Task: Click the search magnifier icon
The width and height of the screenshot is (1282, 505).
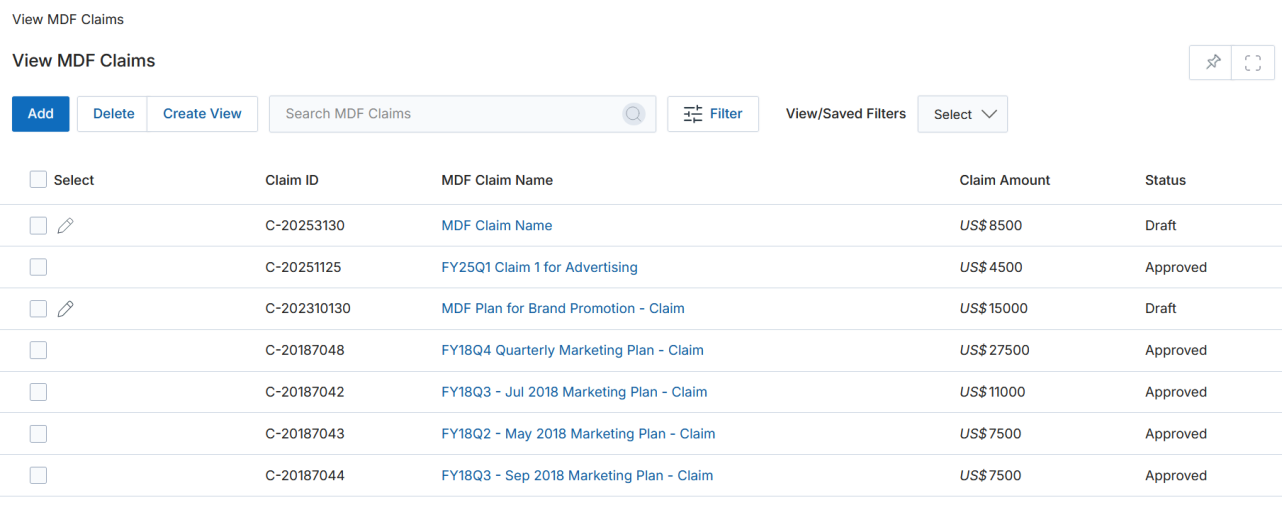Action: pyautogui.click(x=634, y=114)
